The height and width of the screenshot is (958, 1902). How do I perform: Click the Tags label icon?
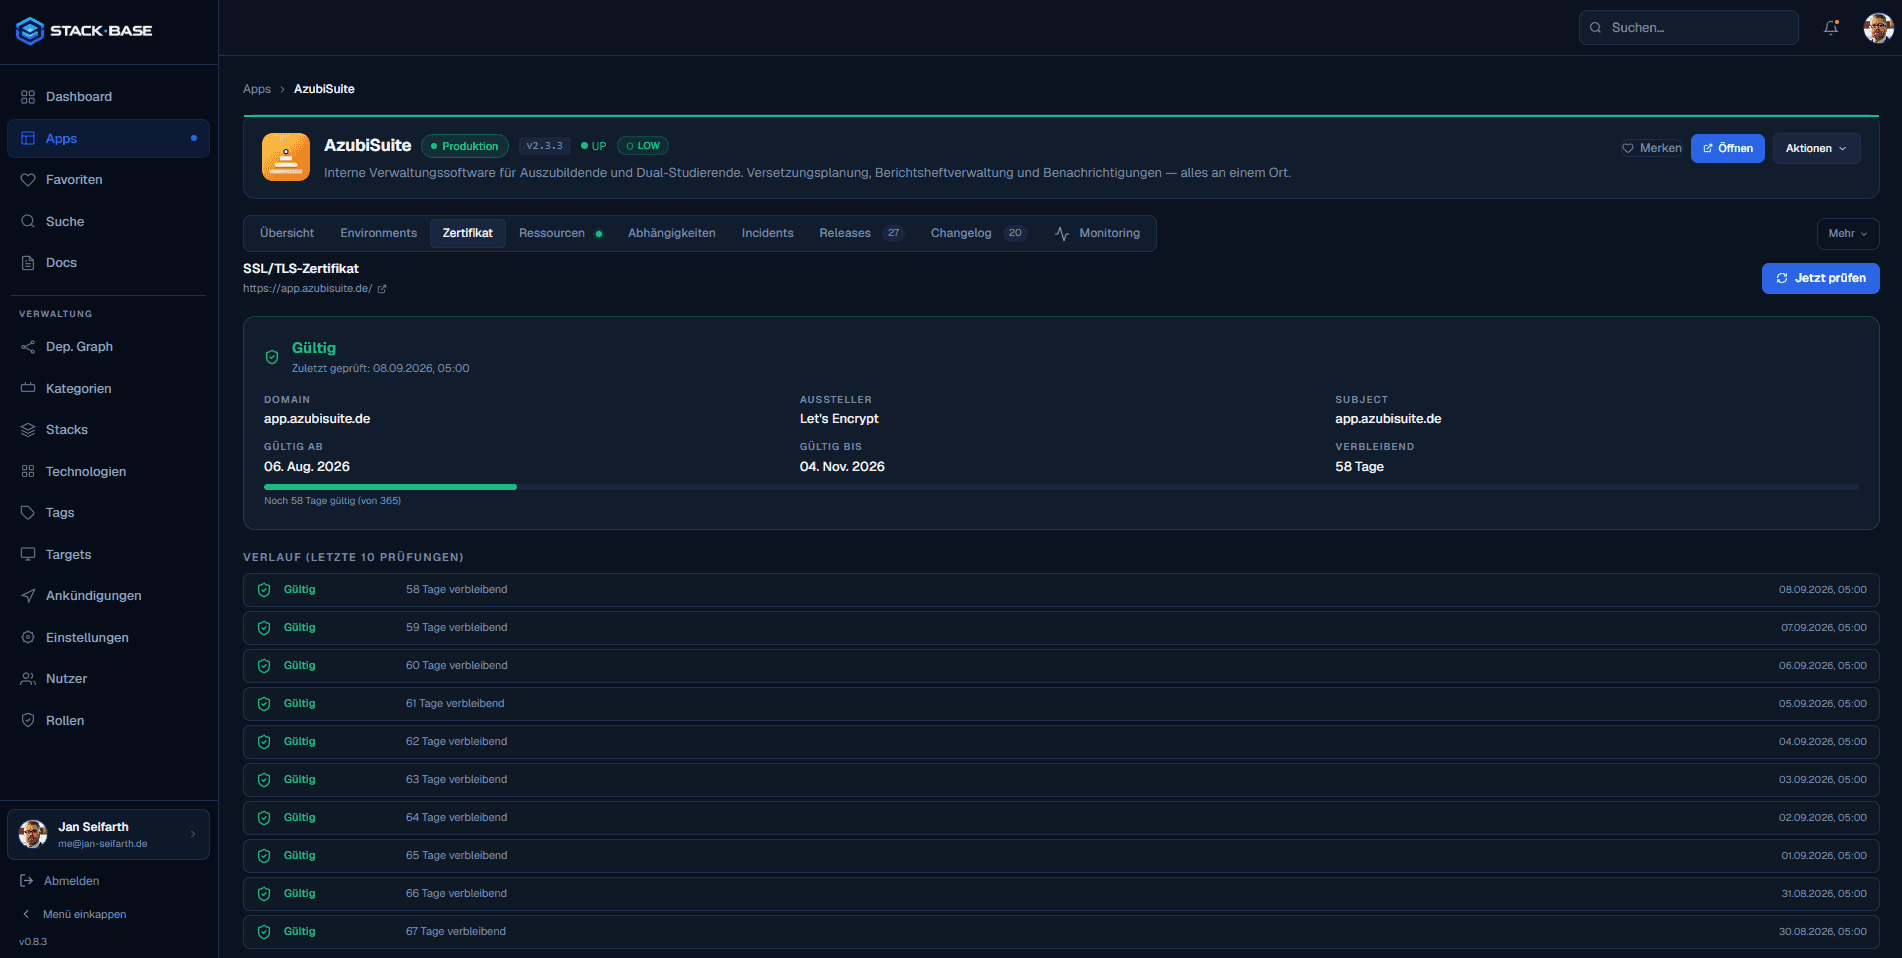[28, 513]
